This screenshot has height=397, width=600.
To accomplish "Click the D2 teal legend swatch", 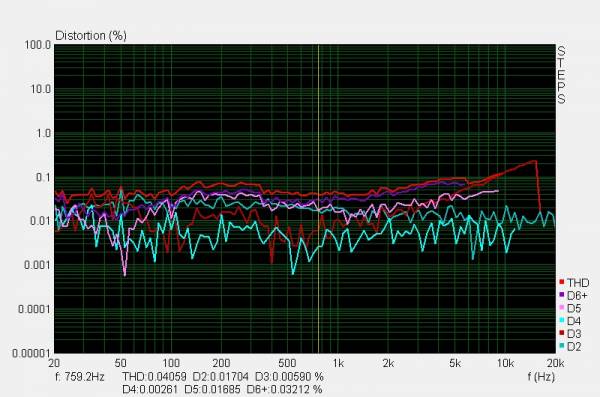I will pos(562,346).
